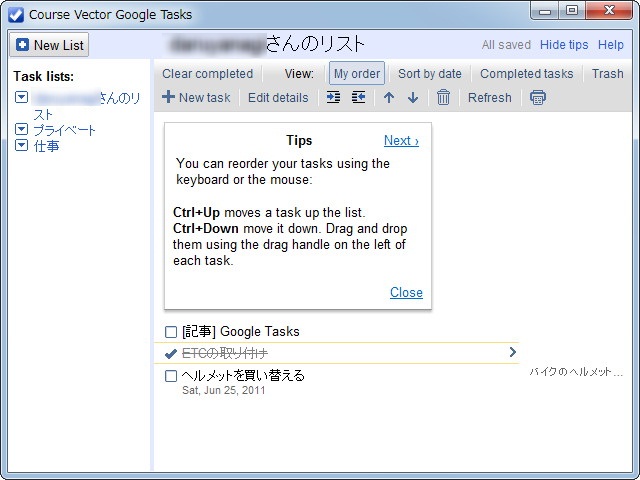Check the ヘルメットを買い替える checkbox

tap(171, 376)
